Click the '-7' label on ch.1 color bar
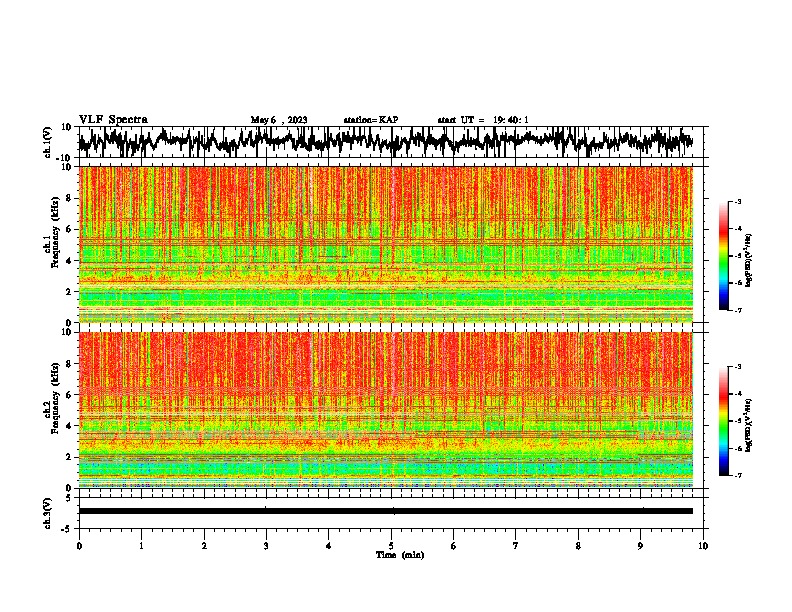This screenshot has height=612, width=792. 738,310
